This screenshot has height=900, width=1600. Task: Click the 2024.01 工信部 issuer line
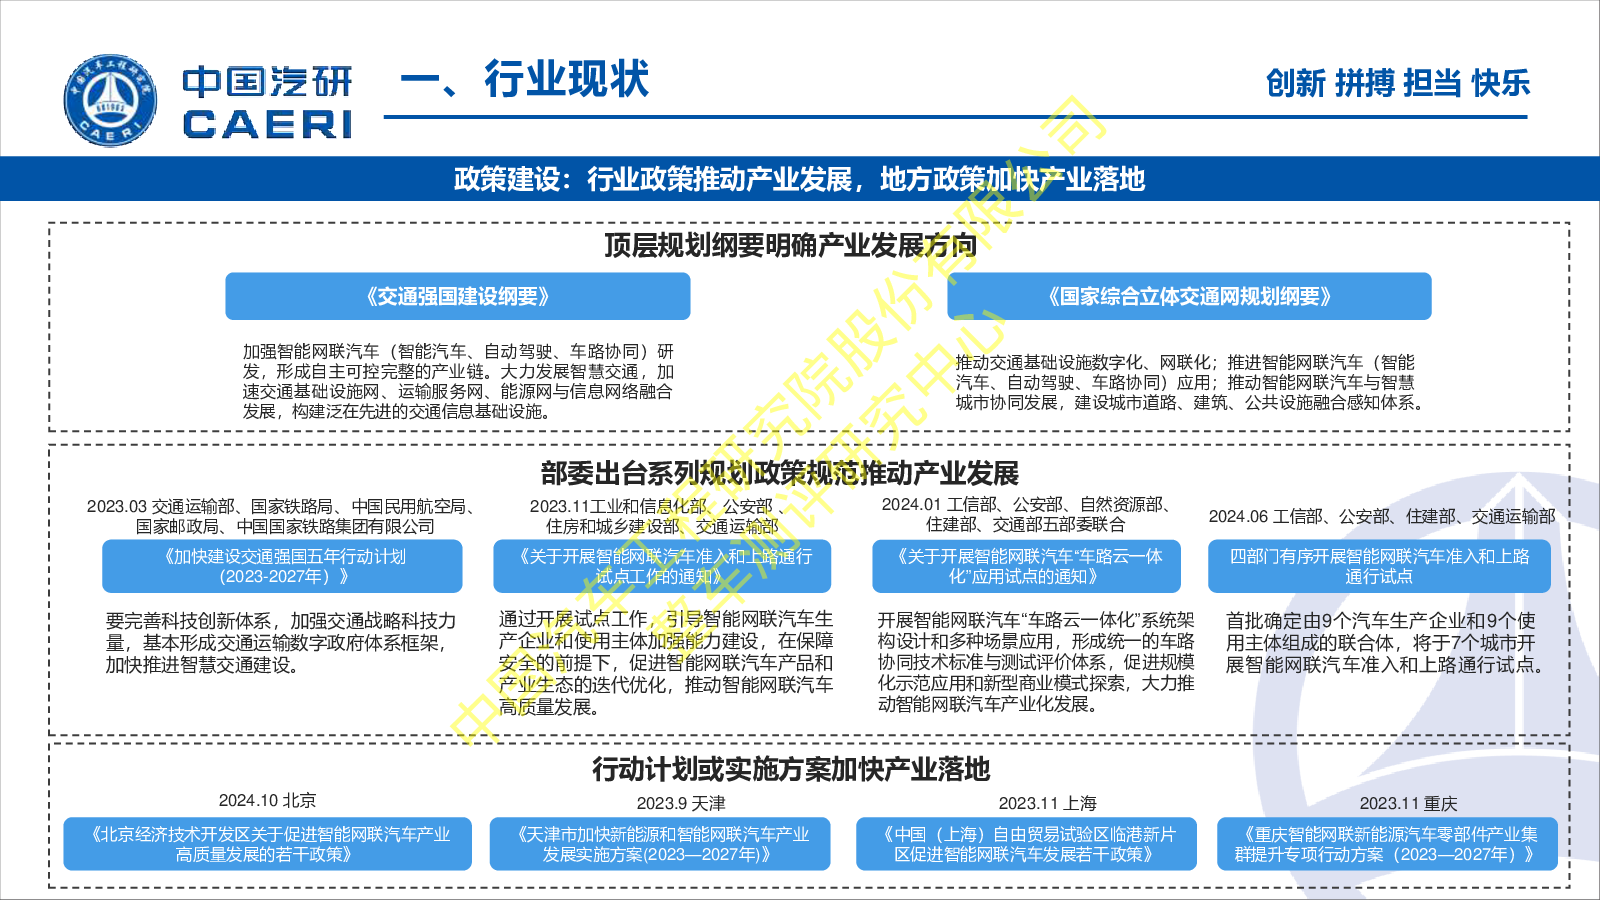[x=1026, y=514]
